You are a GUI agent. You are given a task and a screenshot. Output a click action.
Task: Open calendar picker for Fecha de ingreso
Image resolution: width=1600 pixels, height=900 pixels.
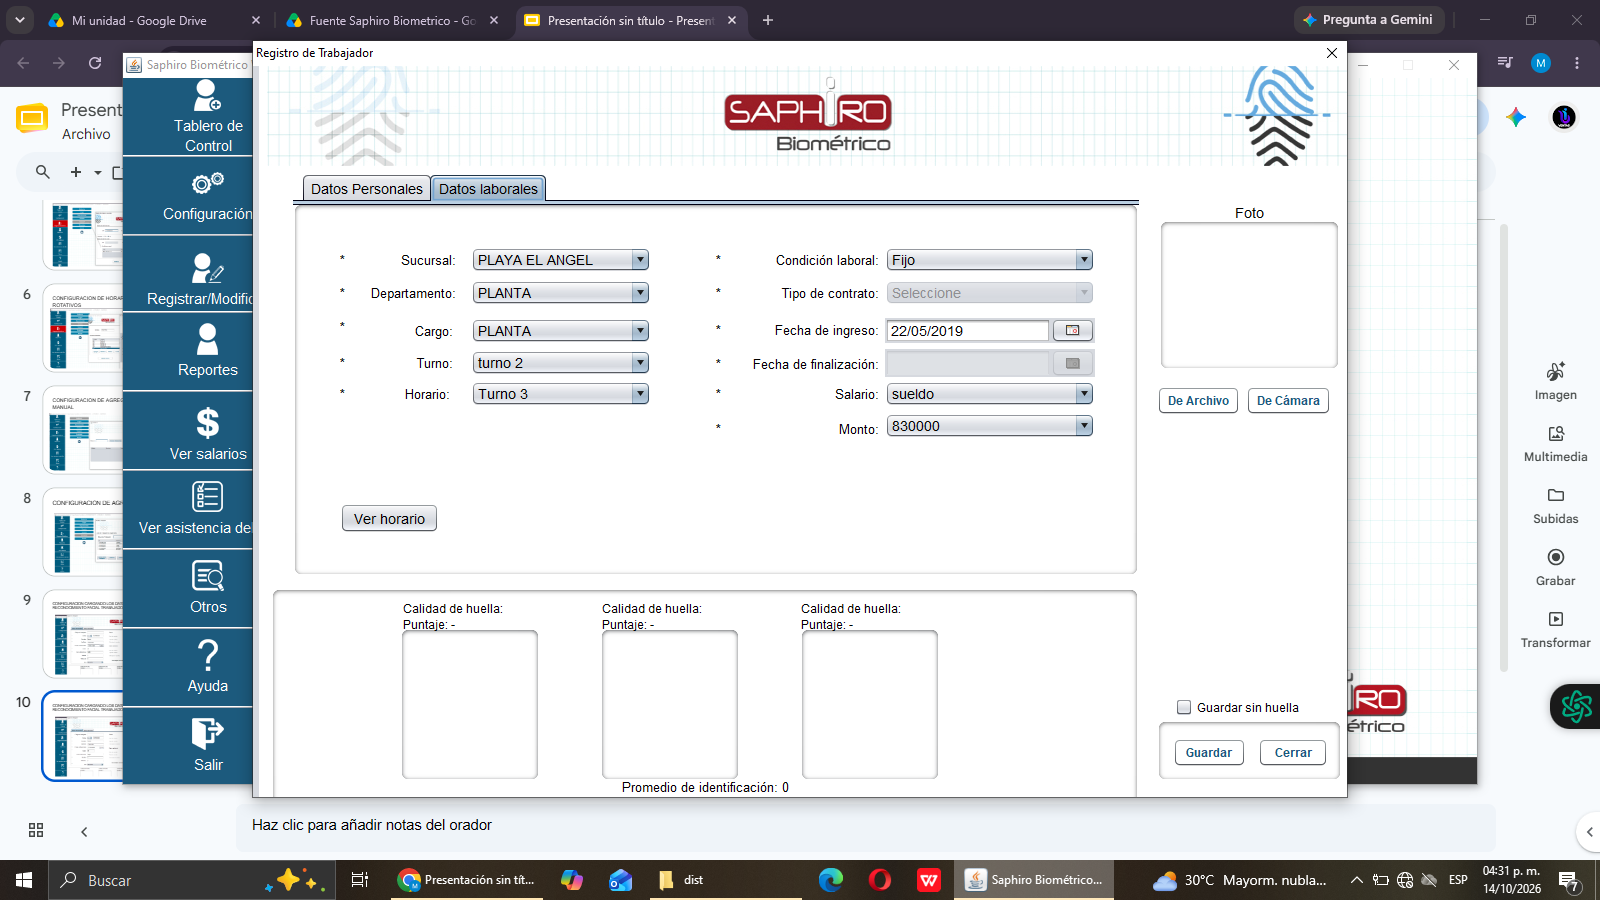[x=1073, y=331]
